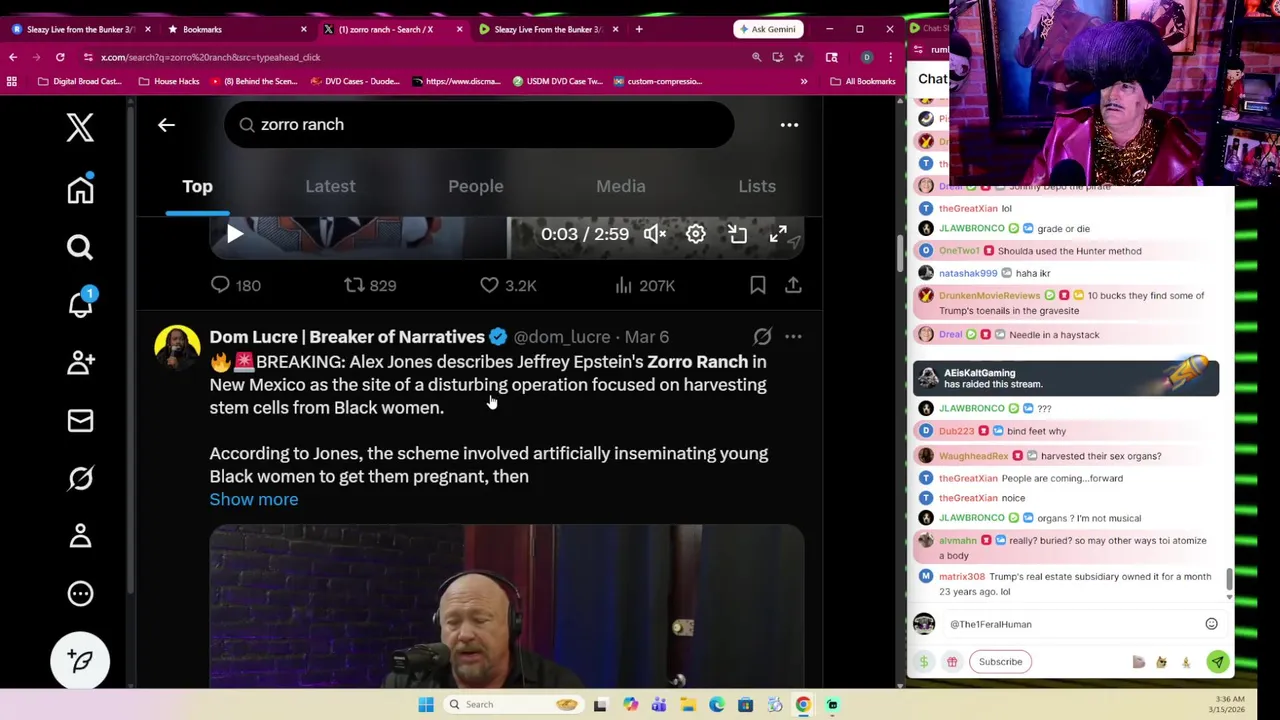
Task: Go back using the search page arrow
Action: point(166,125)
